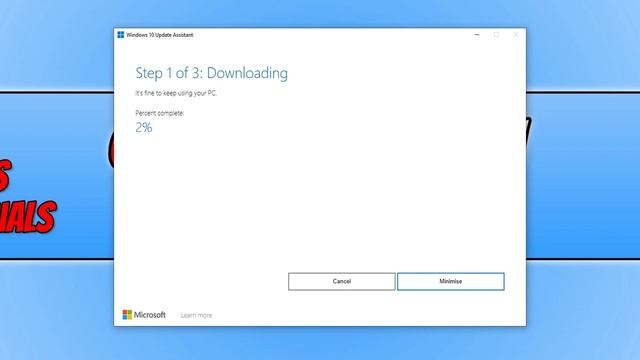Screen dimensions: 640x360
Task: Click the Minimise button
Action: (451, 281)
